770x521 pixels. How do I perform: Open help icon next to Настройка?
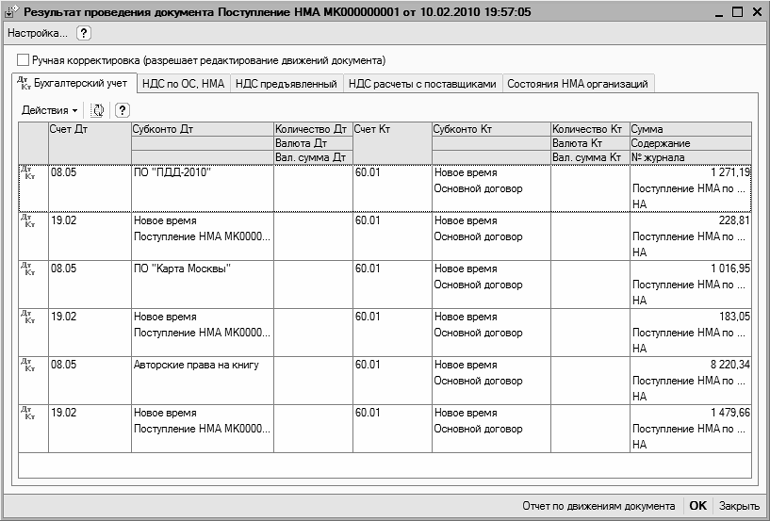coord(83,33)
